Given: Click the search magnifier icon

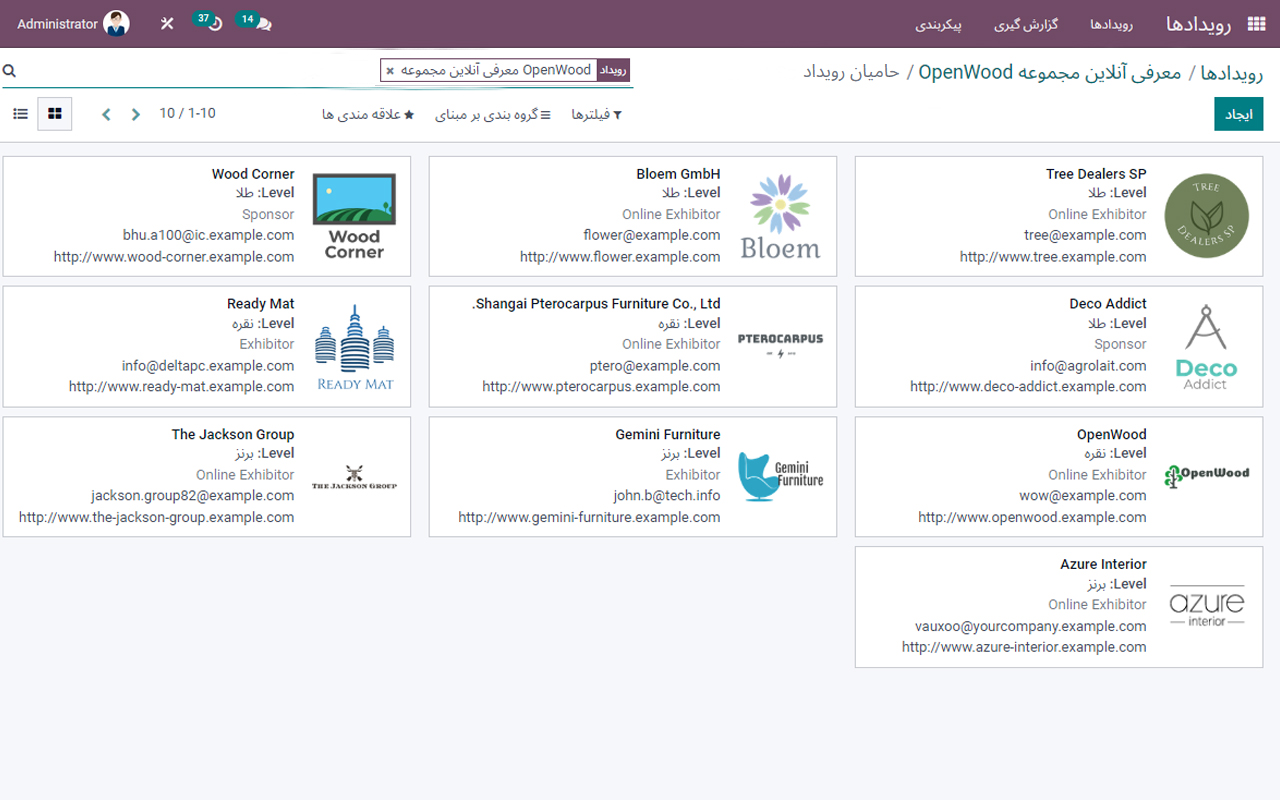Looking at the screenshot, I should click(x=9, y=71).
